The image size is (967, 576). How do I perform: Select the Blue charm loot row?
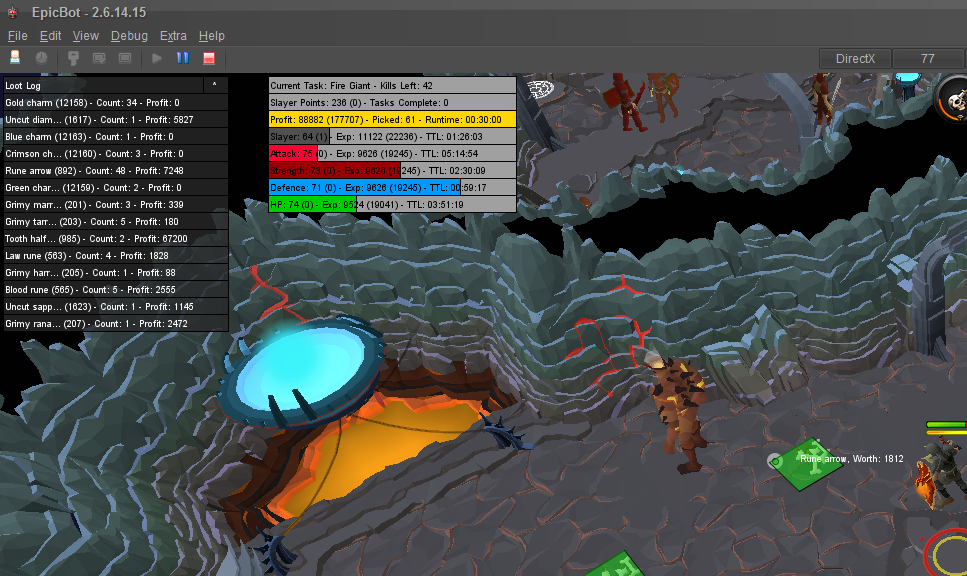(116, 136)
